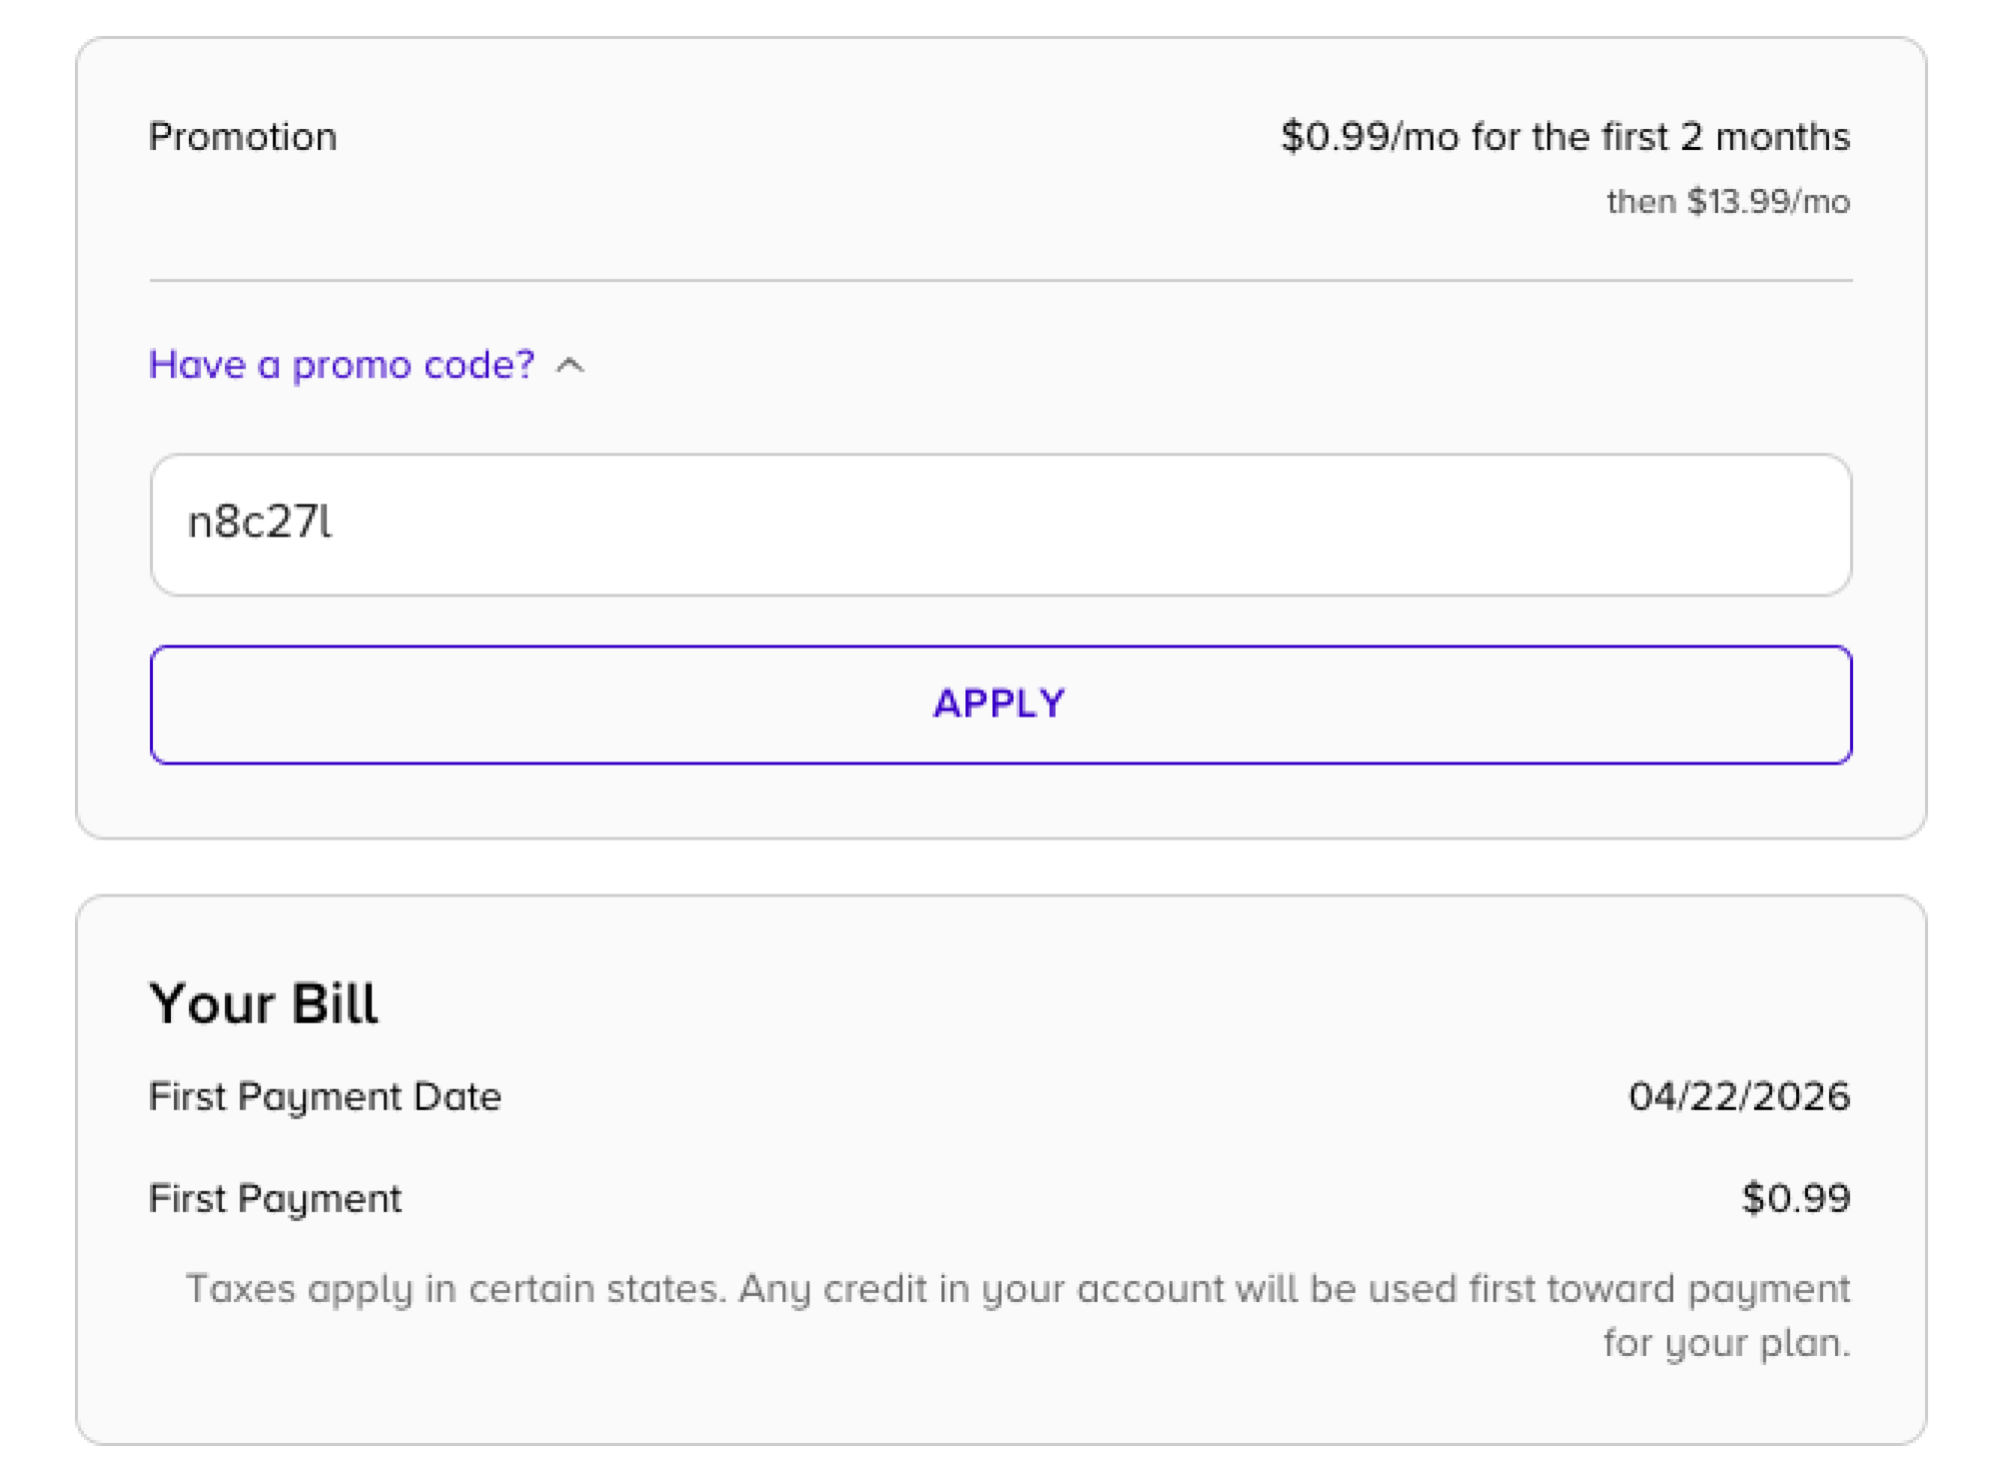Click the "then $13.99/mo" price note
Image resolution: width=2000 pixels, height=1481 pixels.
(1727, 202)
